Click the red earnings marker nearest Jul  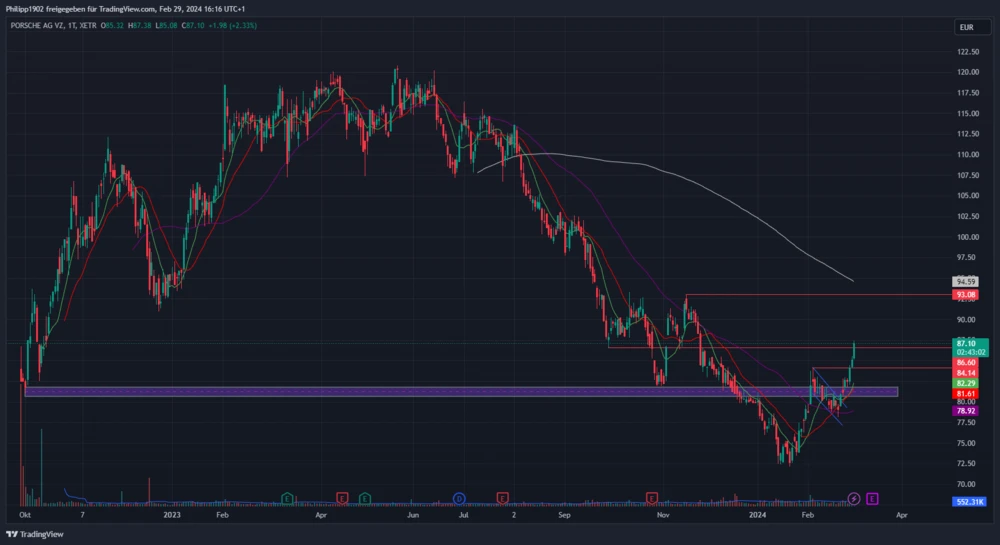point(501,497)
